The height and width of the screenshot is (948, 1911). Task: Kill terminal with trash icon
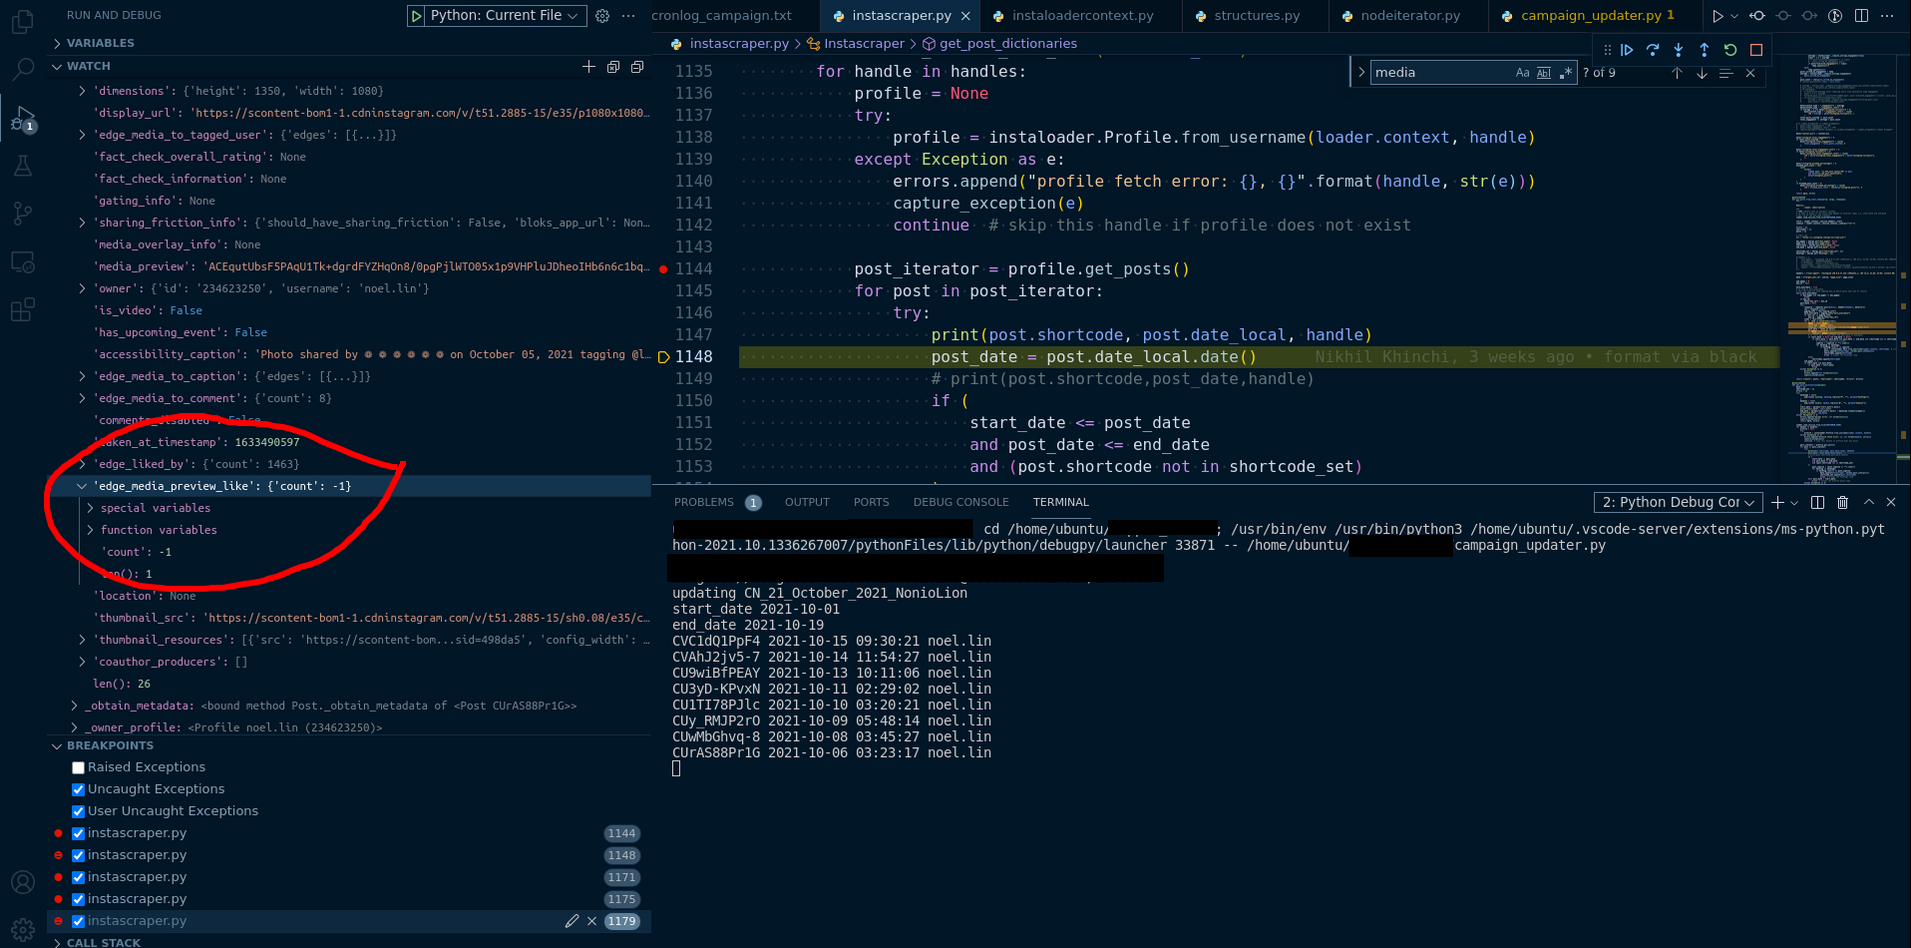point(1843,503)
